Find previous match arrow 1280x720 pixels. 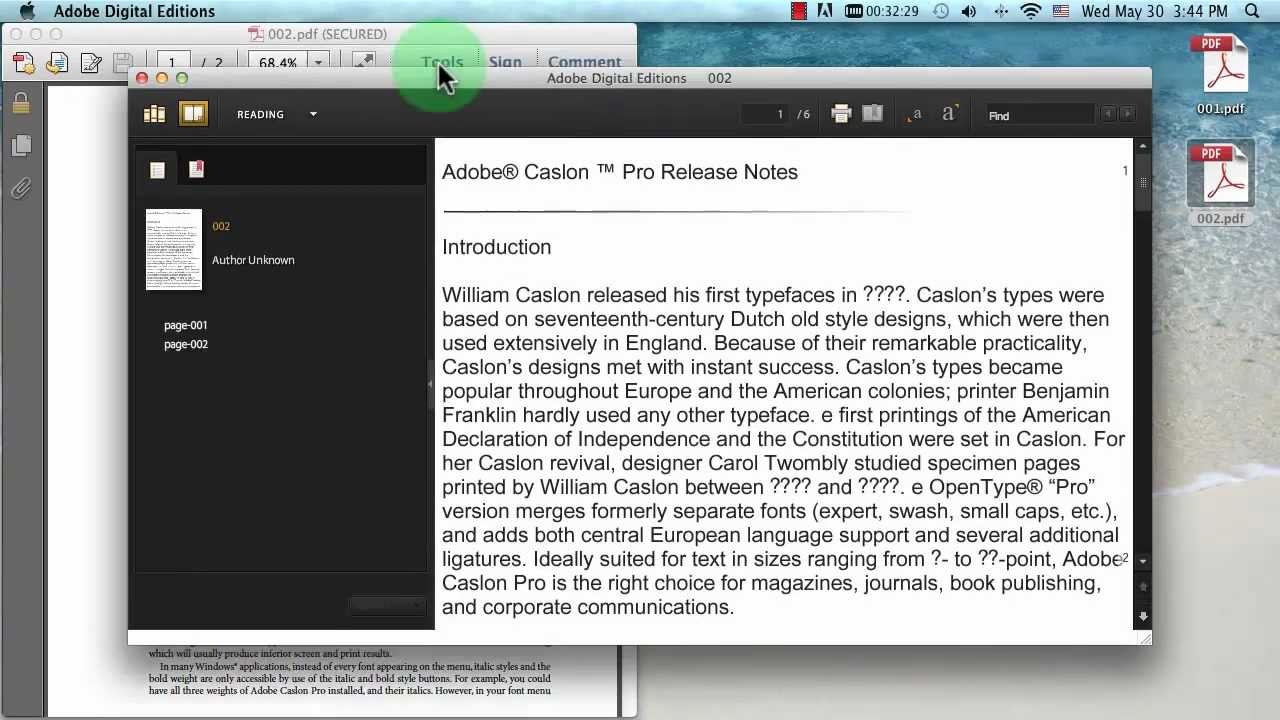(1108, 115)
